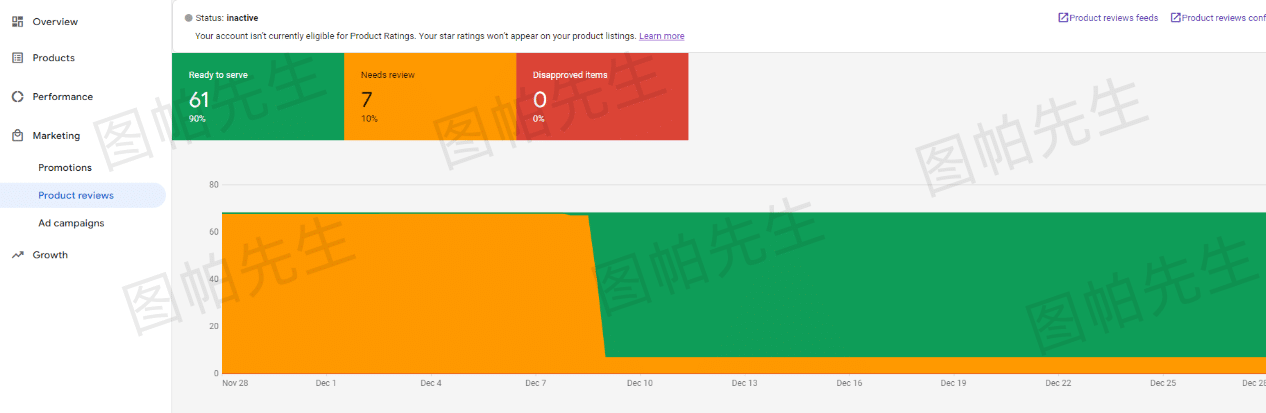Select the Product reviews sidebar item
The width and height of the screenshot is (1266, 413).
(x=76, y=195)
